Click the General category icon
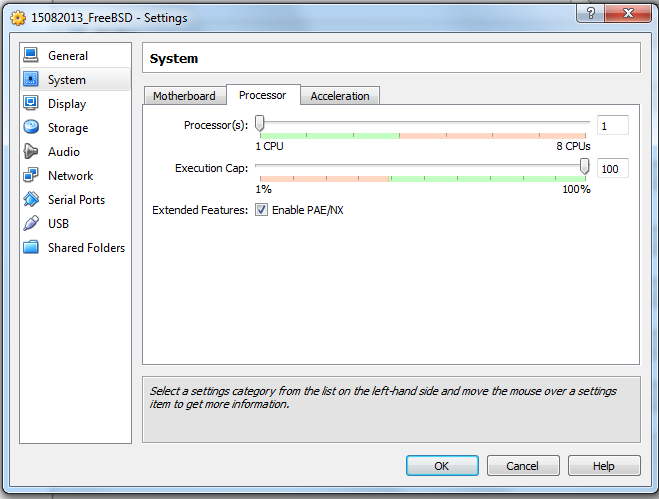Screen dimensions: 659x499 [x=31, y=56]
